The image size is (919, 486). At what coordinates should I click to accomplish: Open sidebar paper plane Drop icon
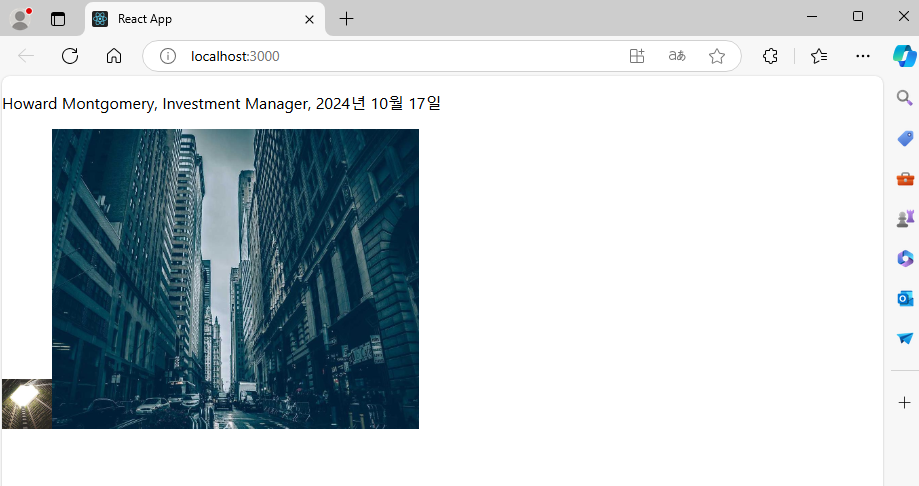(x=905, y=338)
